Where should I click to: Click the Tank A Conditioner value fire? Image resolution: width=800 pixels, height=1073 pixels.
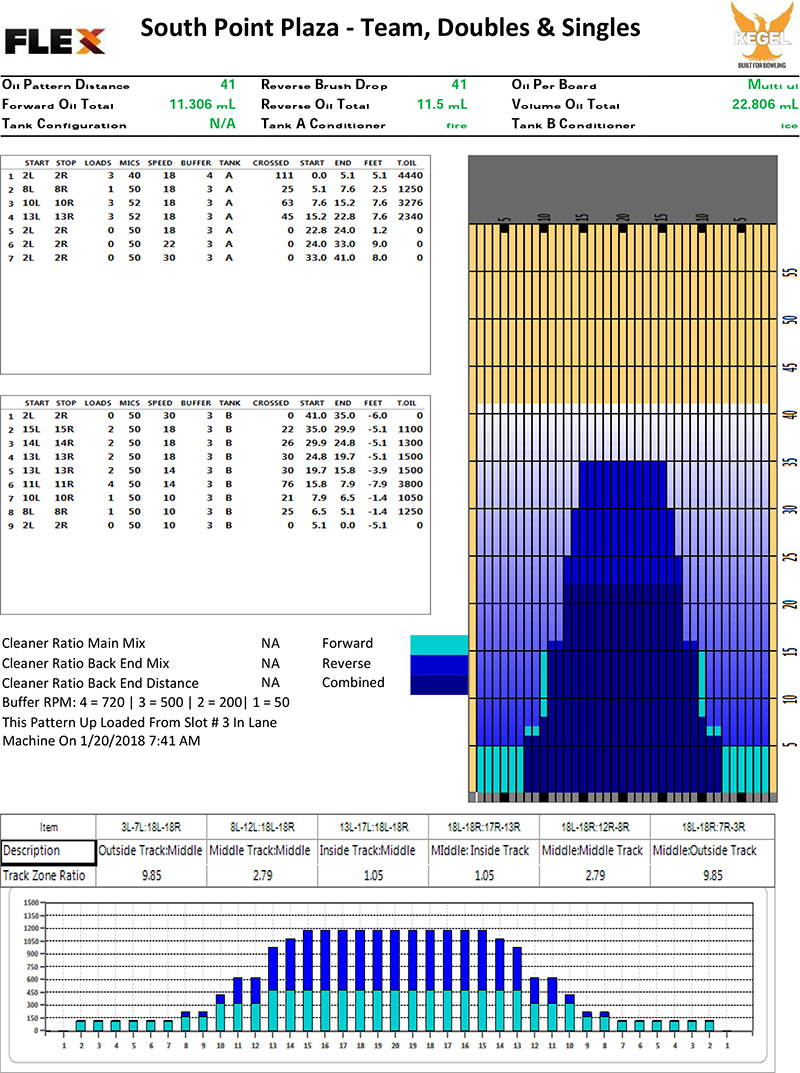(456, 125)
